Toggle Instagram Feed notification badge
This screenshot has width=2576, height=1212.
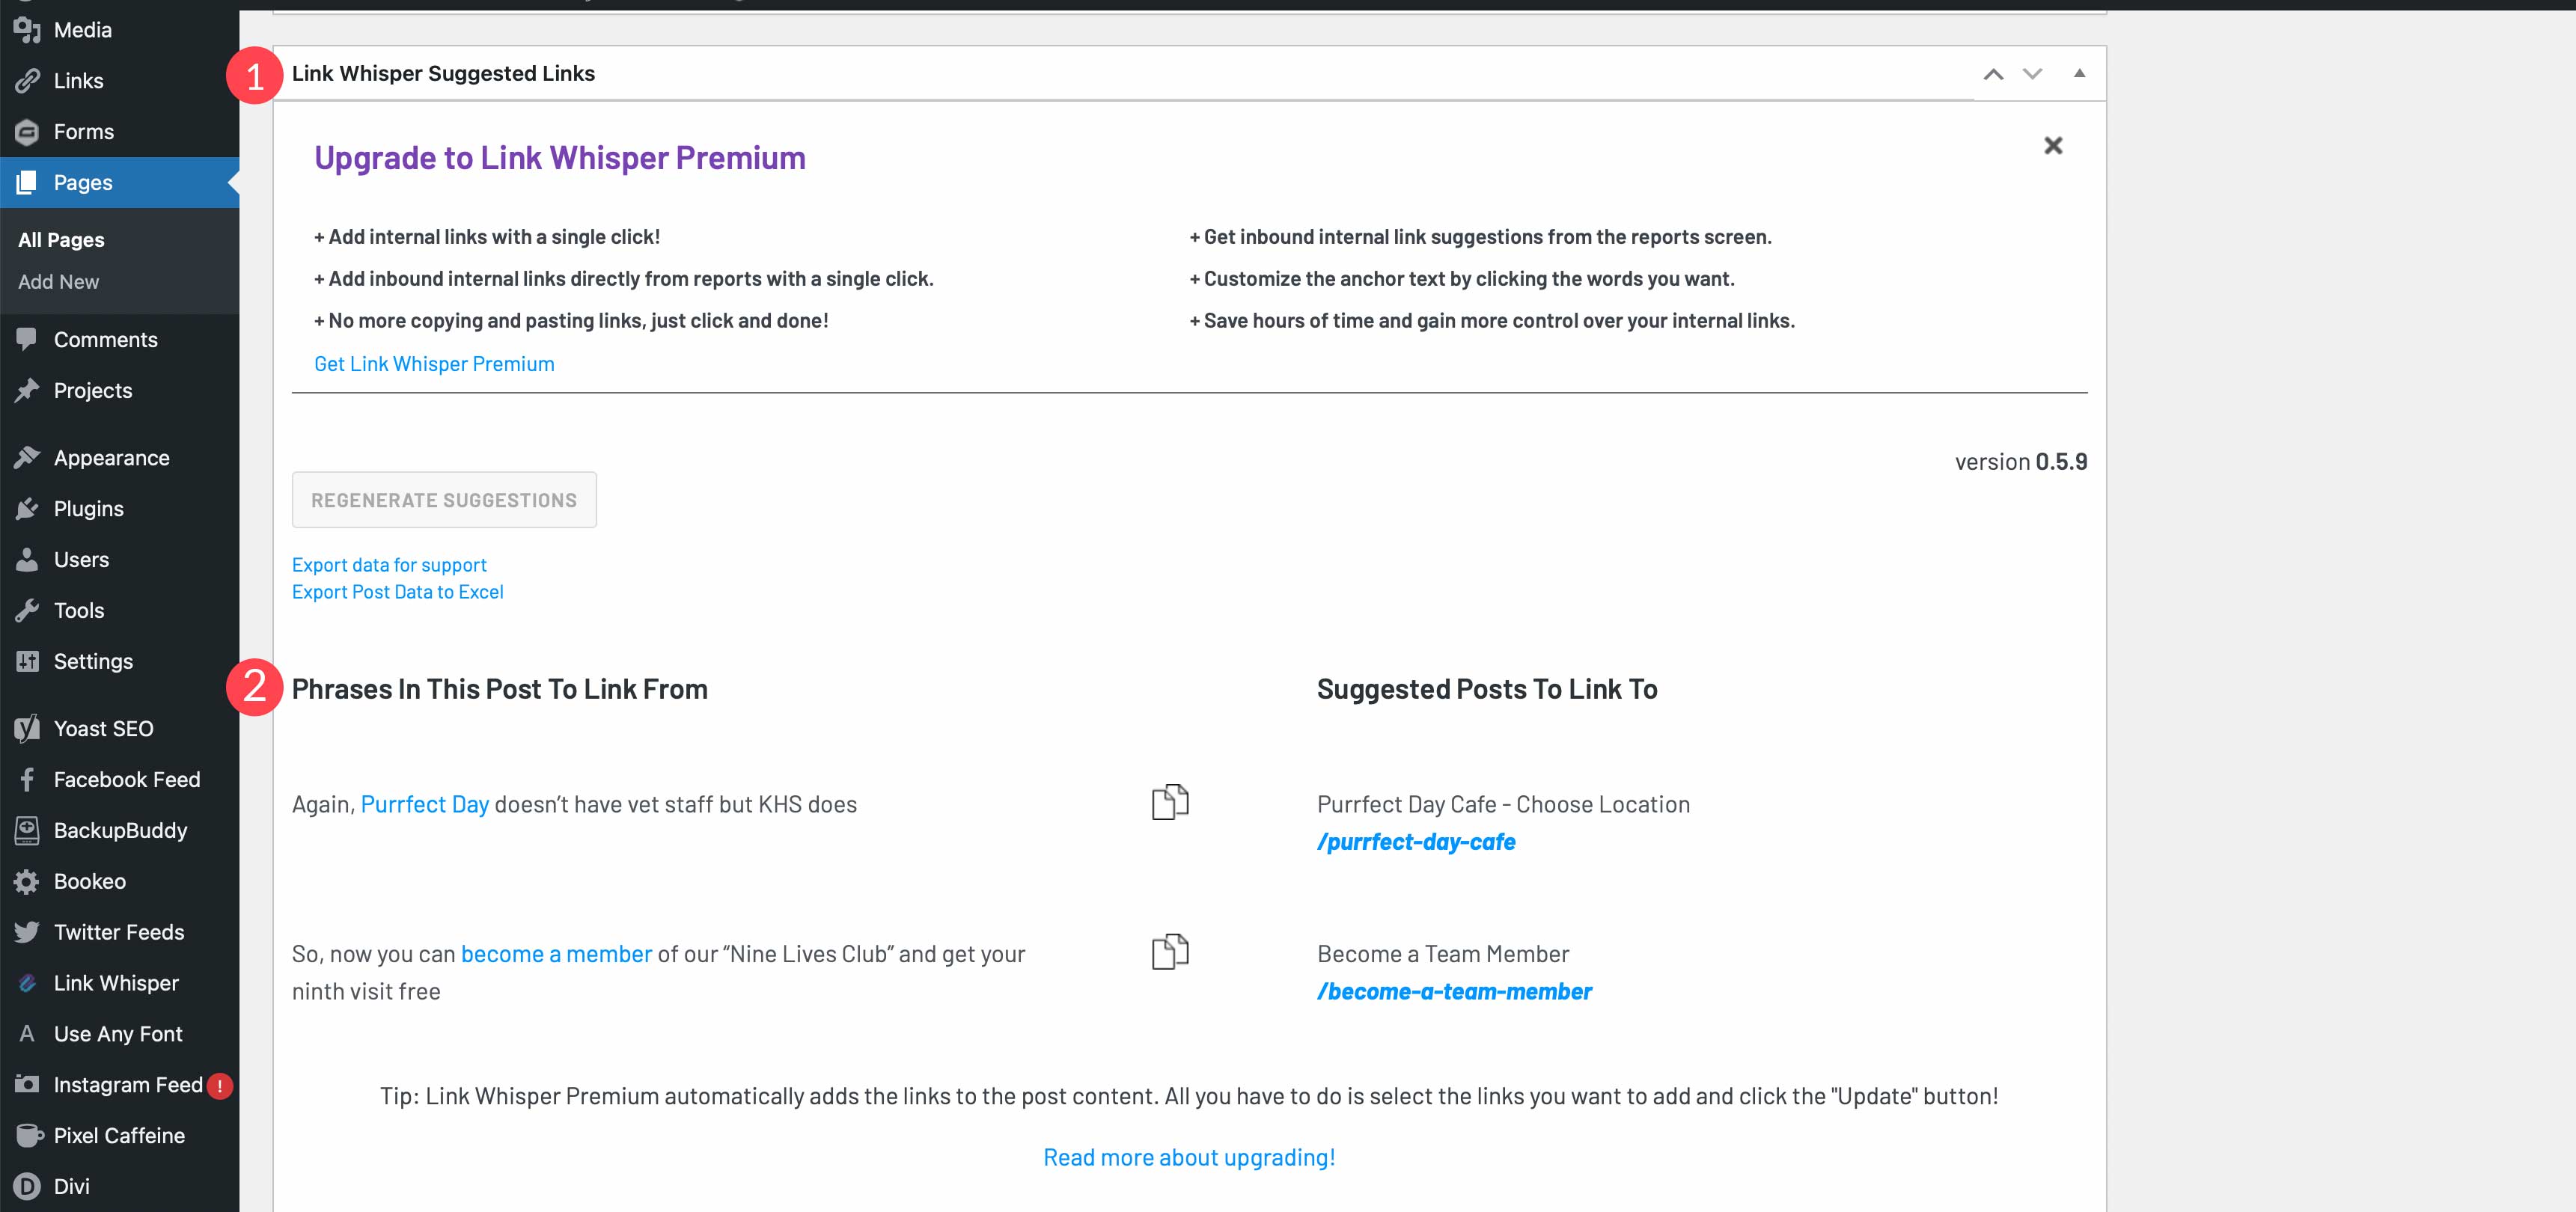(219, 1084)
